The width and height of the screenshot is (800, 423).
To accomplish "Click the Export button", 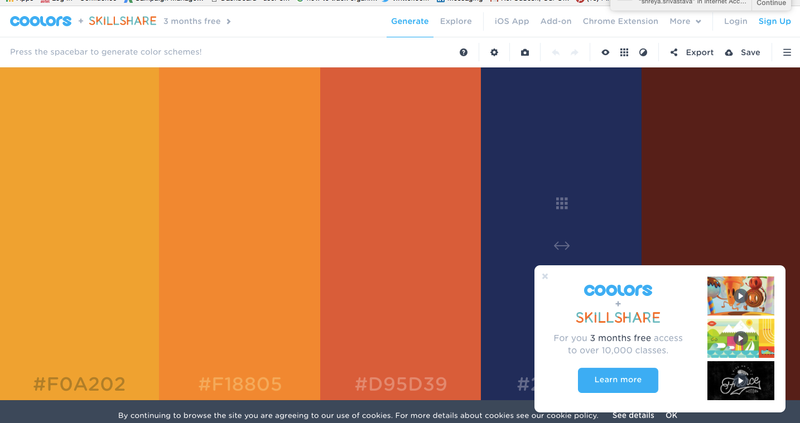I will pyautogui.click(x=699, y=52).
